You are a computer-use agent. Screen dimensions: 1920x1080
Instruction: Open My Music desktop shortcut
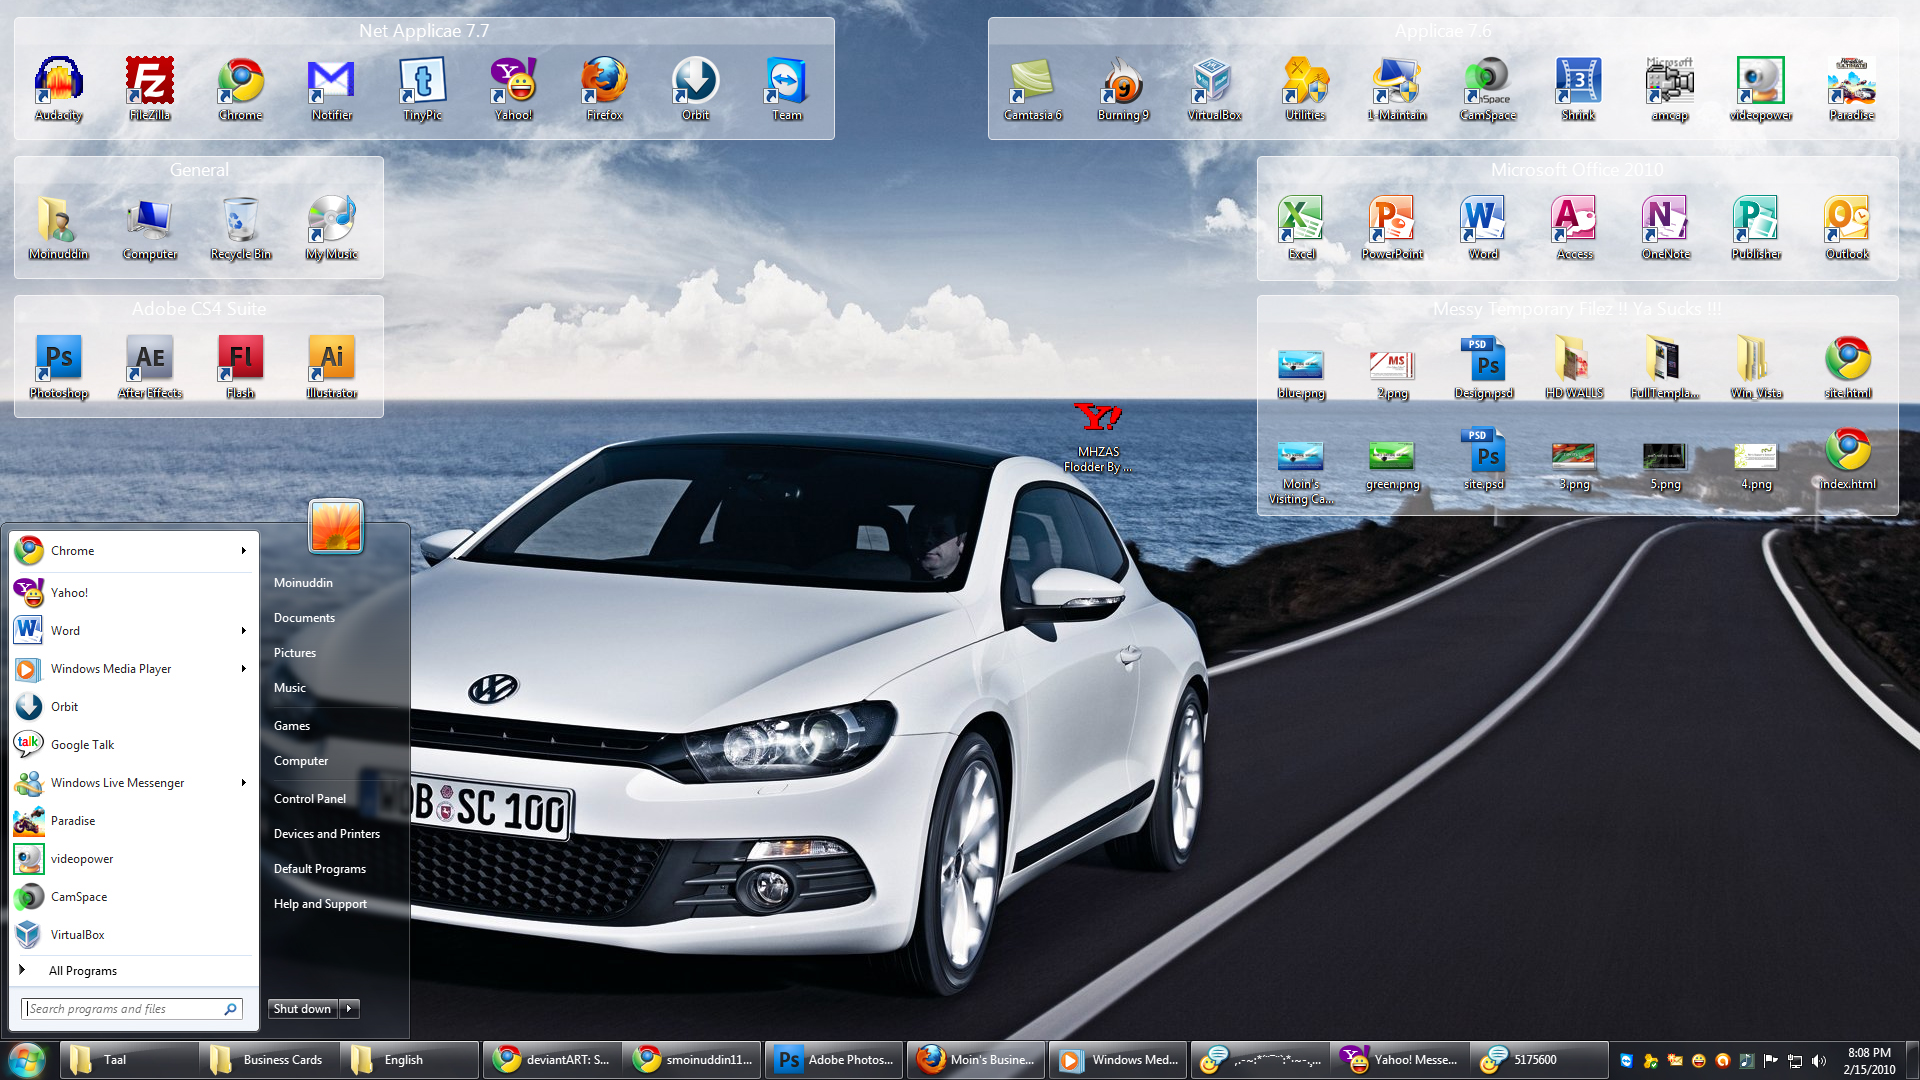click(x=331, y=228)
